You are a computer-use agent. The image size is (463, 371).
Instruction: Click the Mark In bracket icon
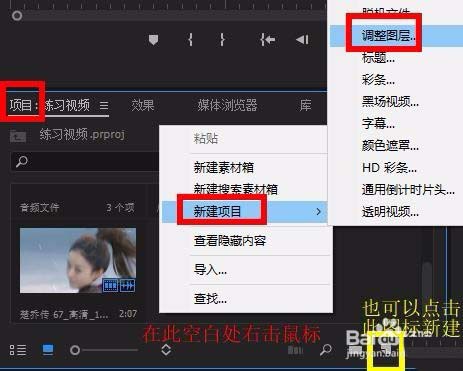(190, 40)
